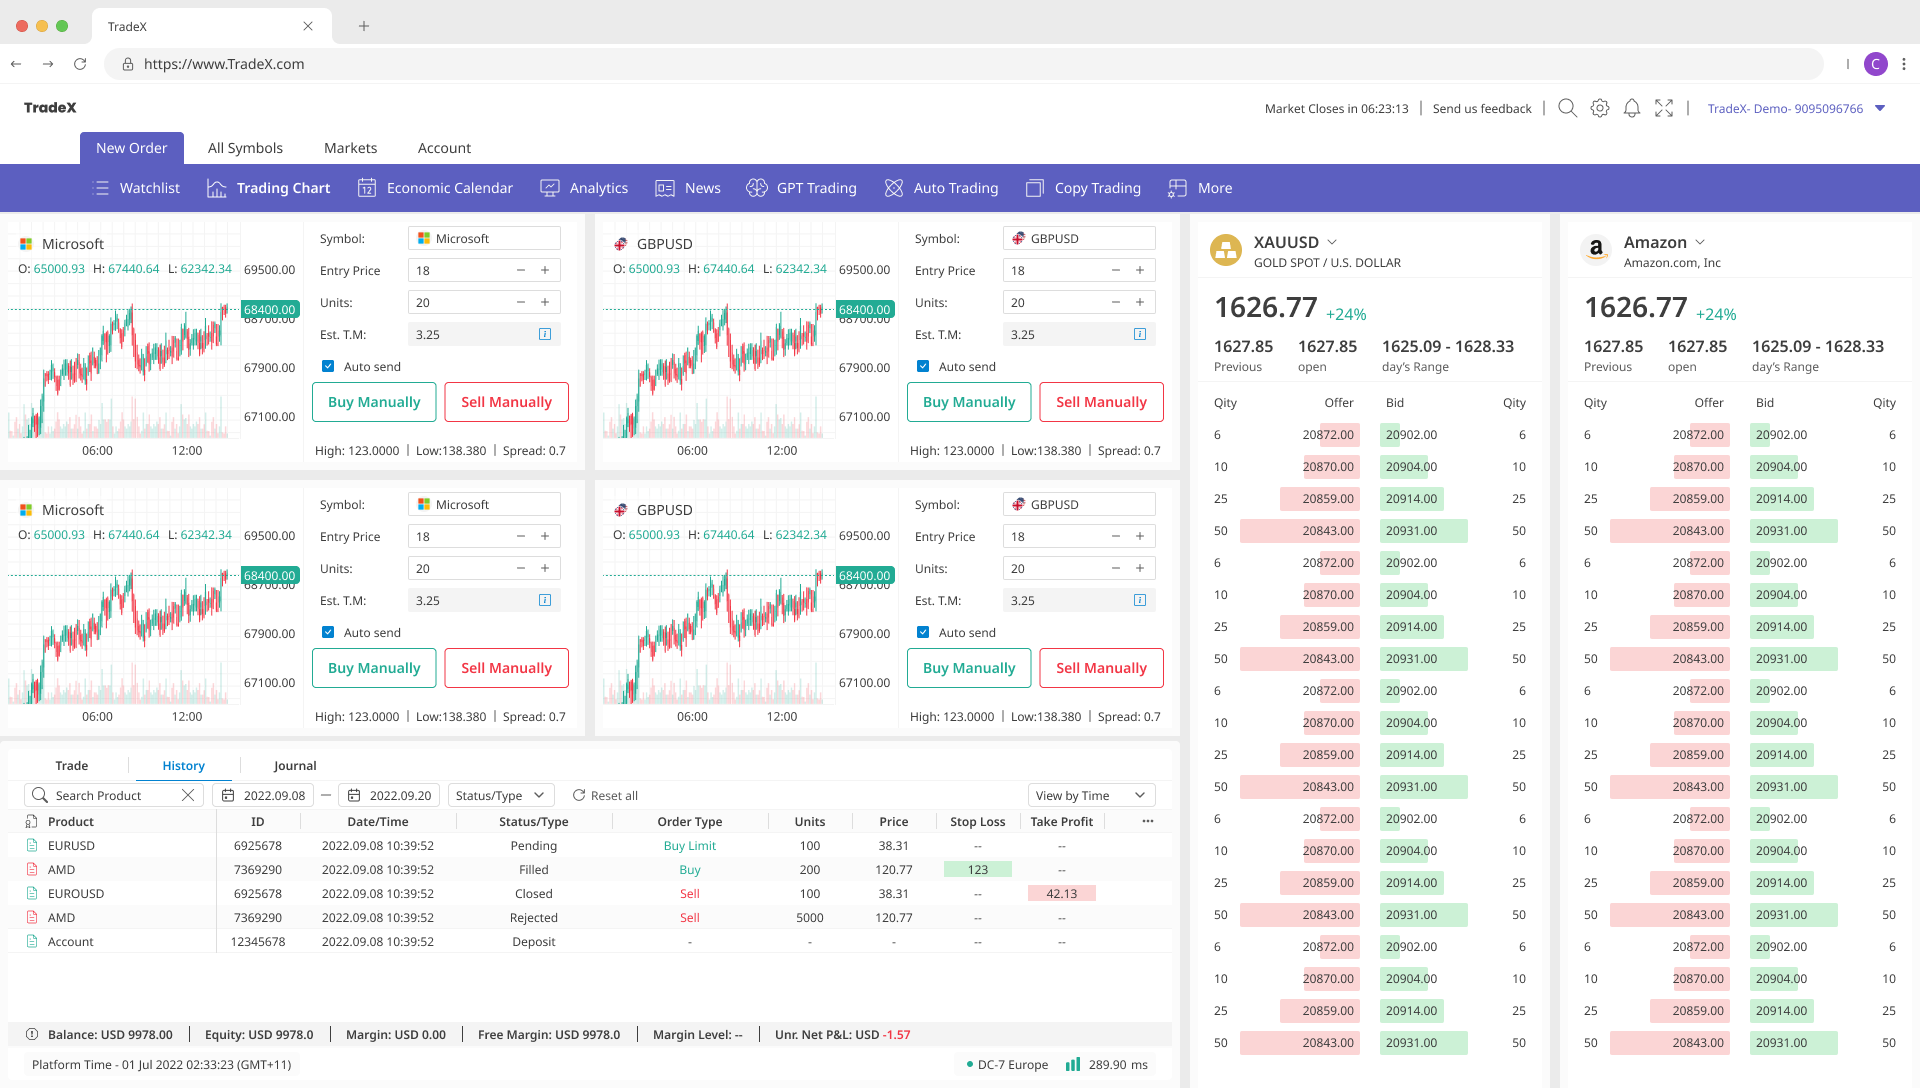Open the Analytics section
This screenshot has height=1088, width=1920.
click(598, 188)
